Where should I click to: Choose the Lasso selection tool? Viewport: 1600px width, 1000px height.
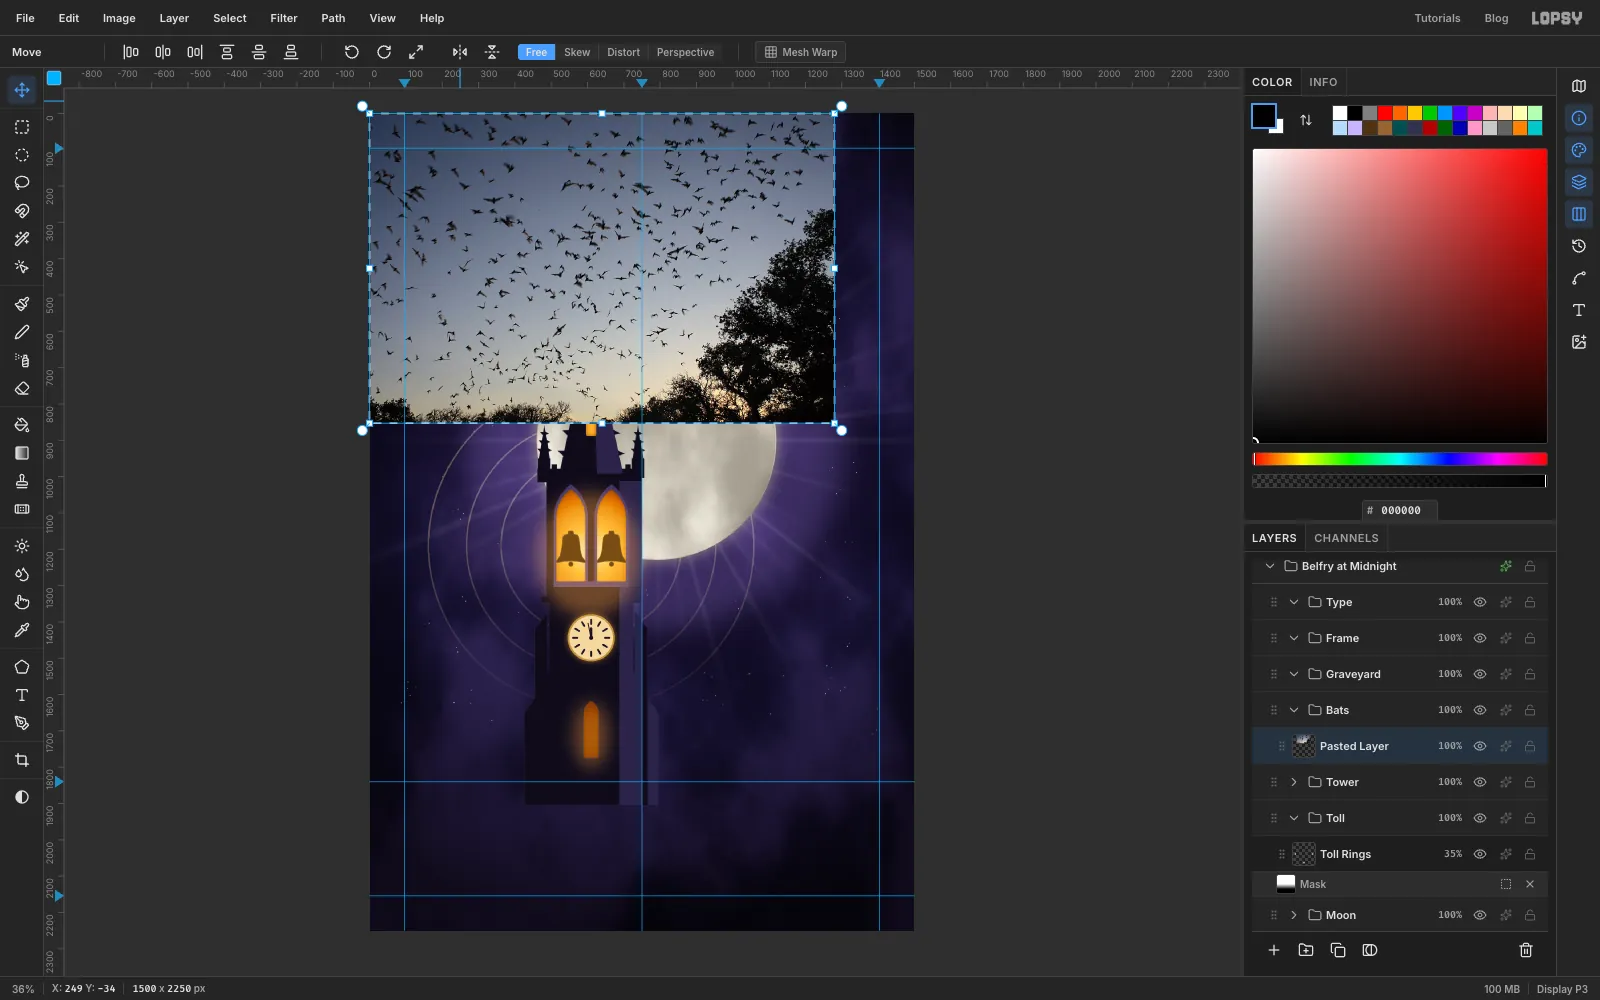tap(22, 183)
